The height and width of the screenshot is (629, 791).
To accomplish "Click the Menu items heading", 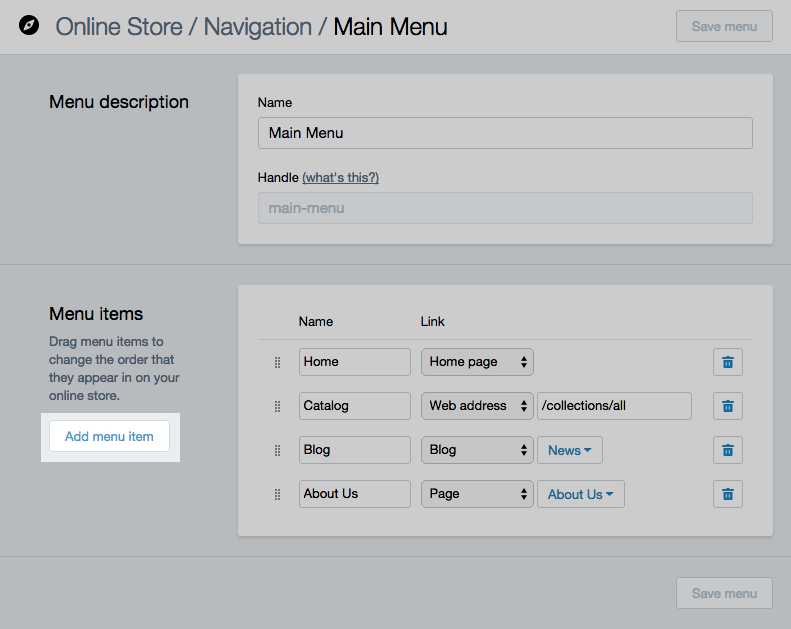I will (96, 314).
